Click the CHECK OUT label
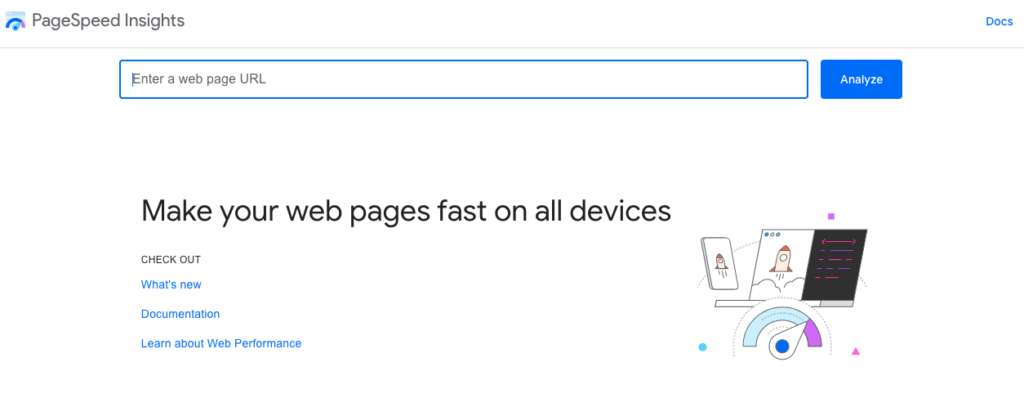1024x398 pixels. pos(171,260)
